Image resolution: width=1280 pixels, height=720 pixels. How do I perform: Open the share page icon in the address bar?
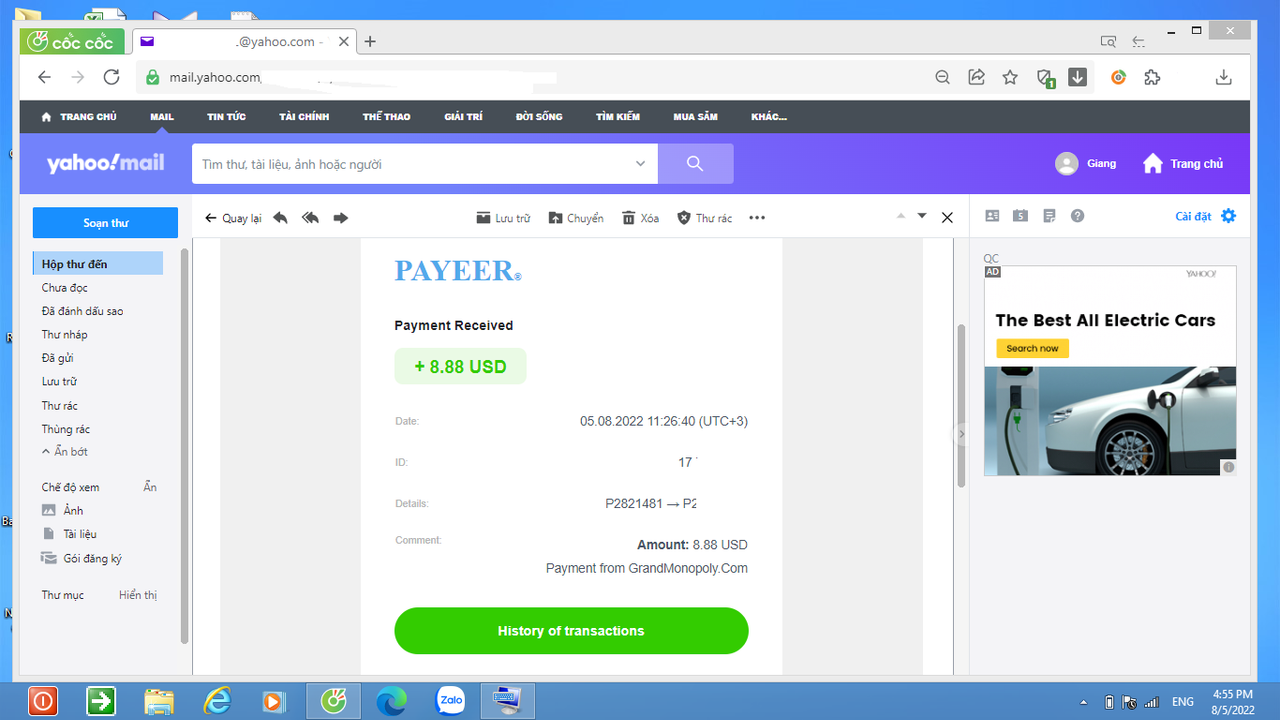977,77
